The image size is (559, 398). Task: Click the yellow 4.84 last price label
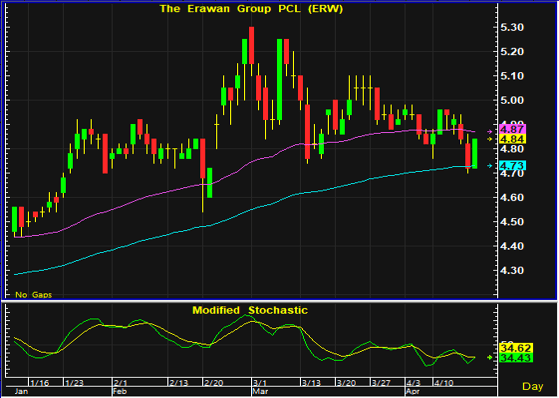pyautogui.click(x=512, y=139)
